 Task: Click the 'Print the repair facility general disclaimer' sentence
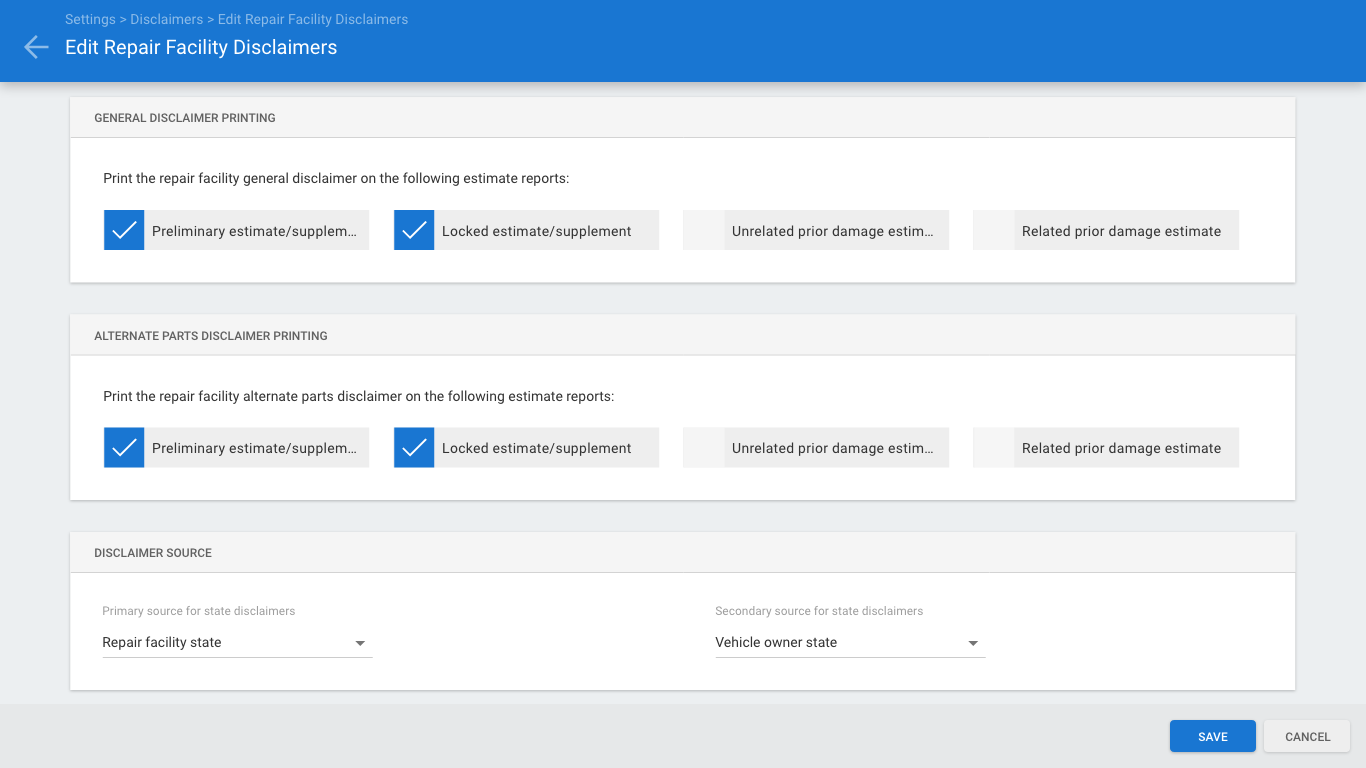(x=336, y=179)
